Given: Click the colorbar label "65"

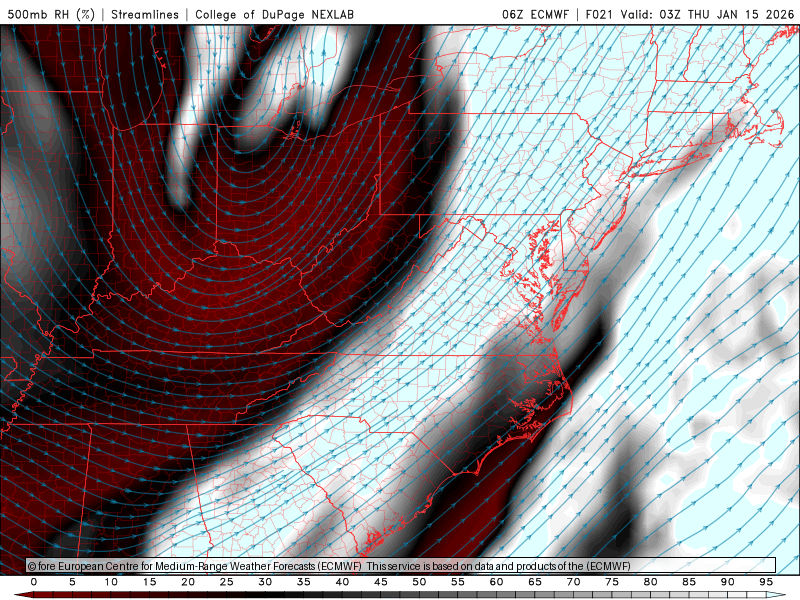Looking at the screenshot, I should tap(535, 582).
